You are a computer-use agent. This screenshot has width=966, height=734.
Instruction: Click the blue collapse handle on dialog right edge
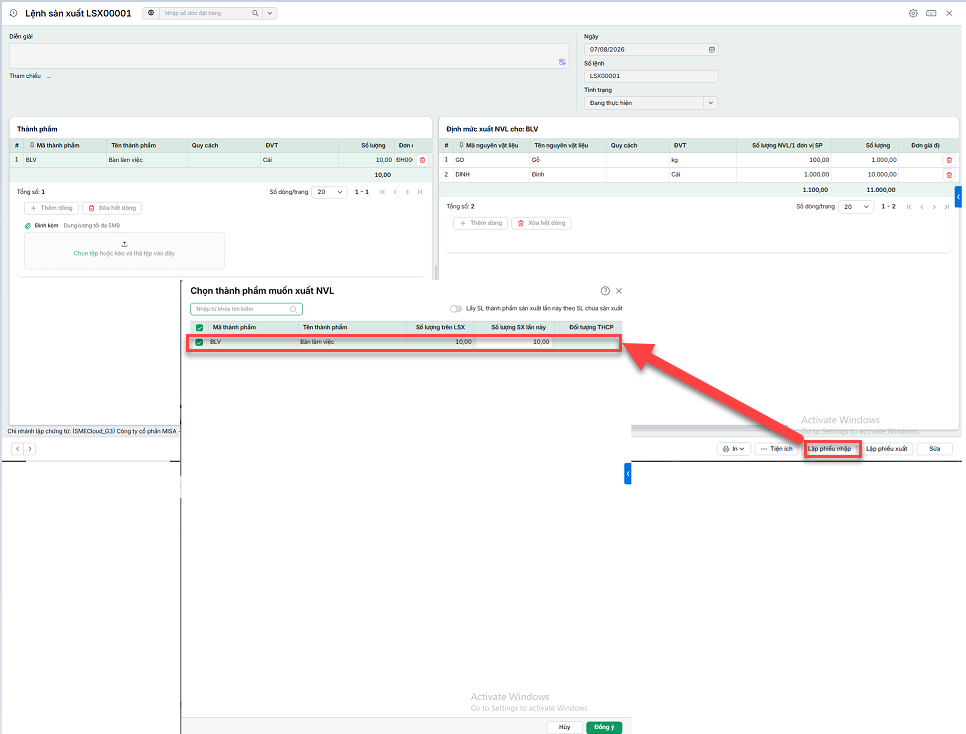pos(628,473)
